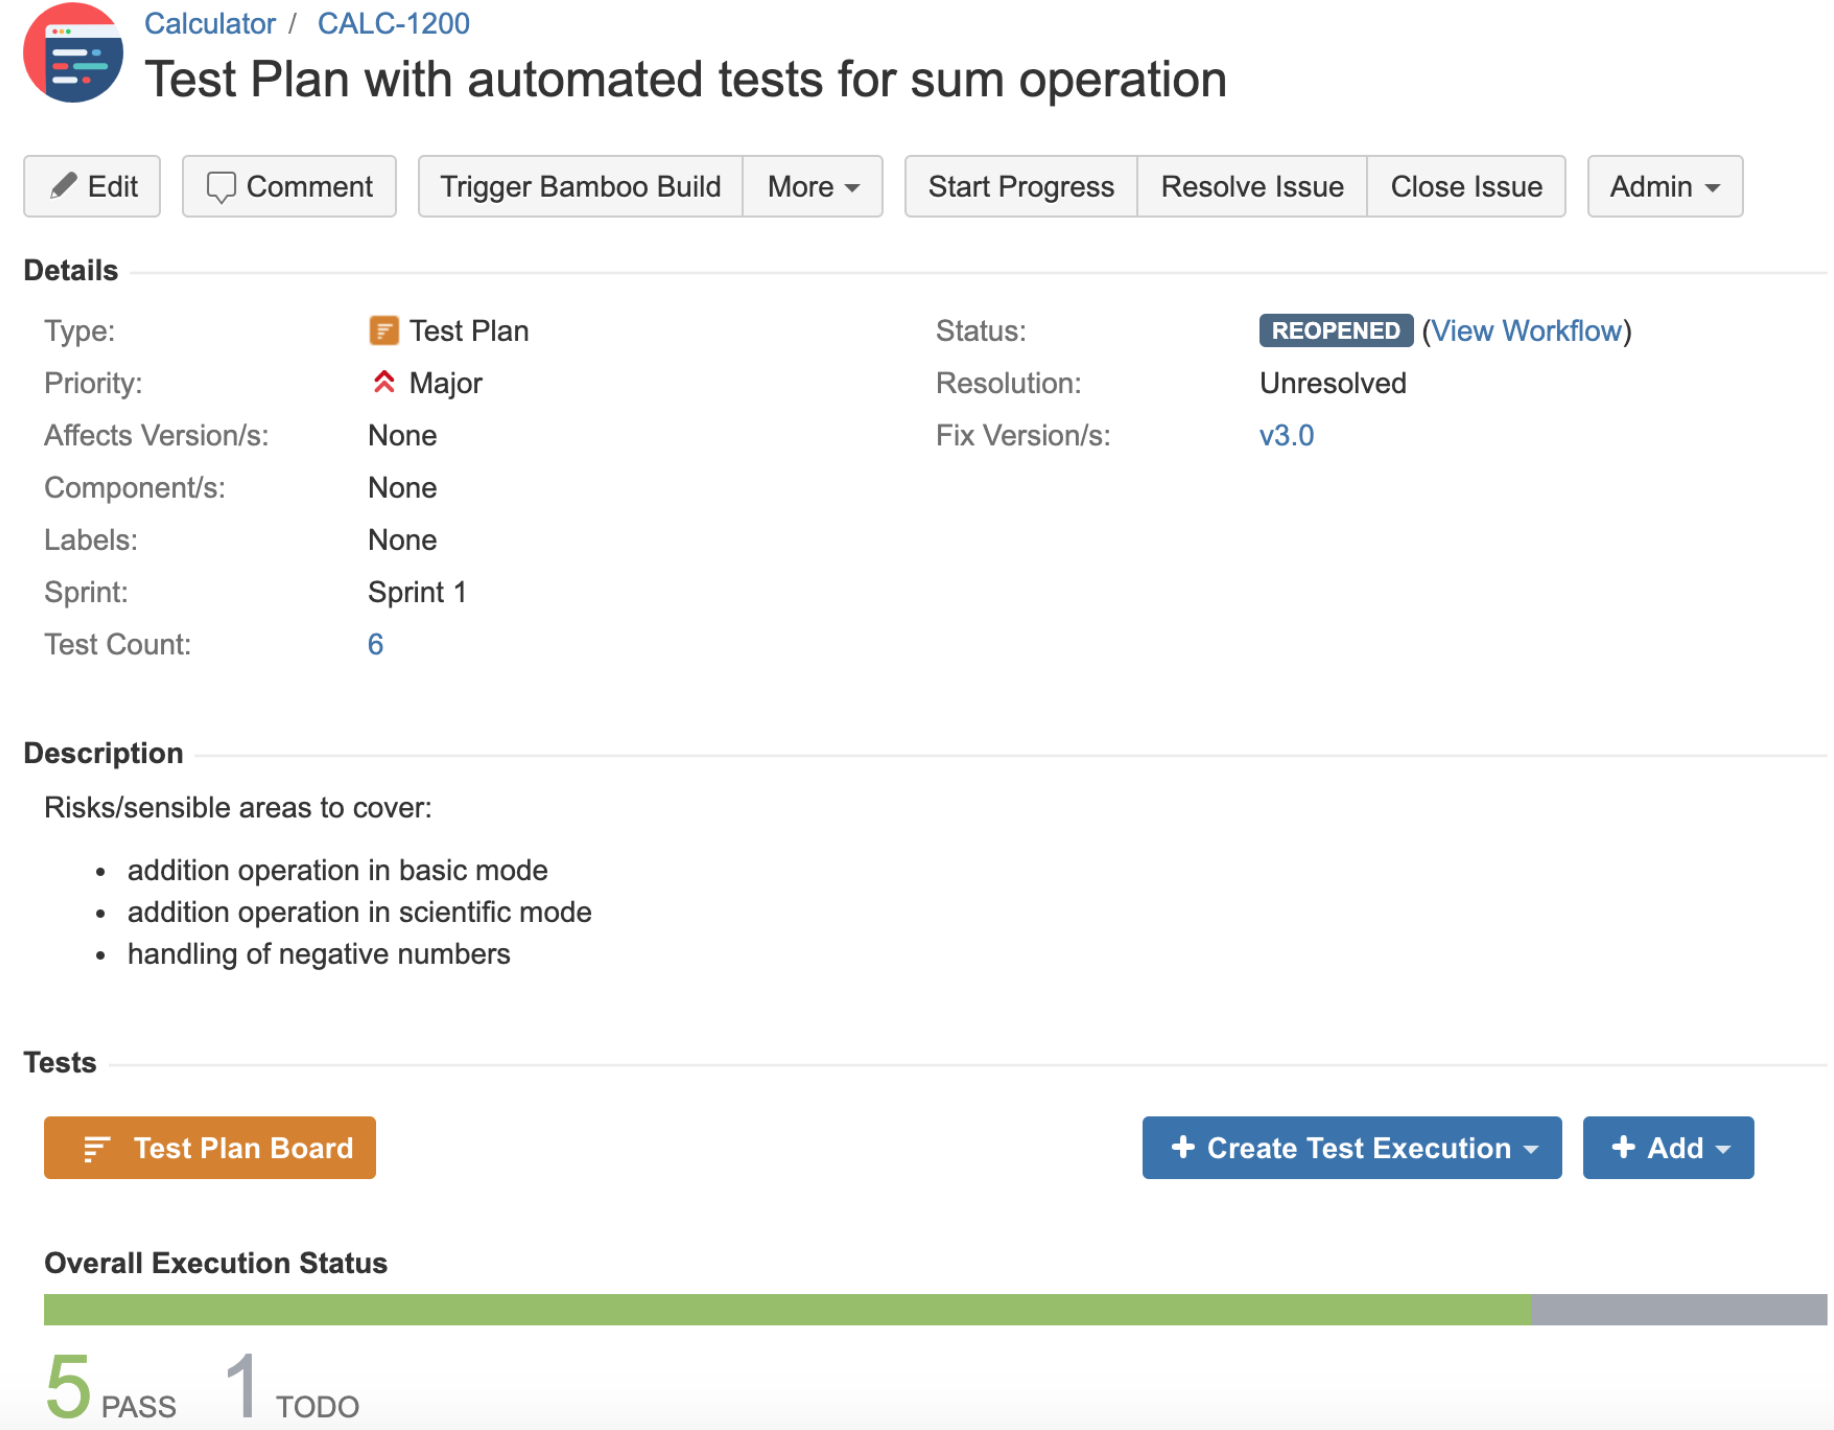Click the pencil icon on Edit button
The width and height of the screenshot is (1834, 1430).
[64, 185]
